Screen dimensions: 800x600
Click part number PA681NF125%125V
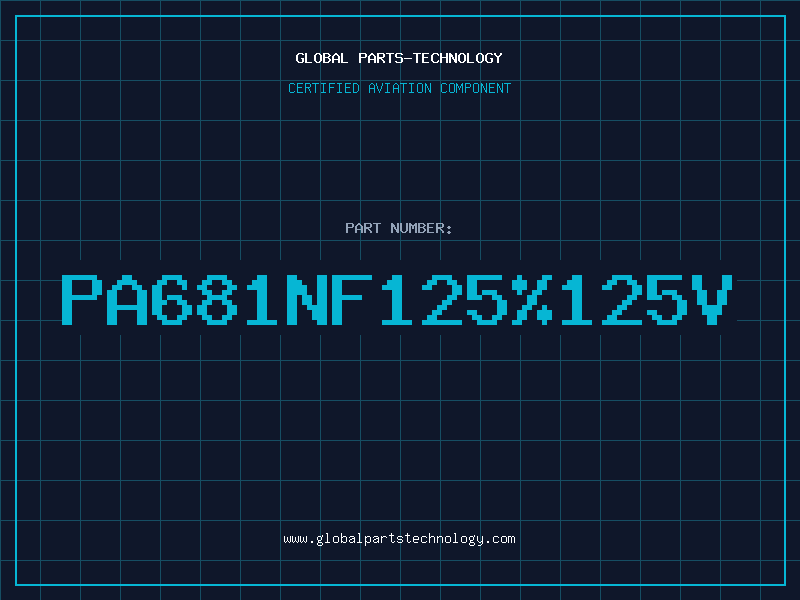[x=397, y=300]
